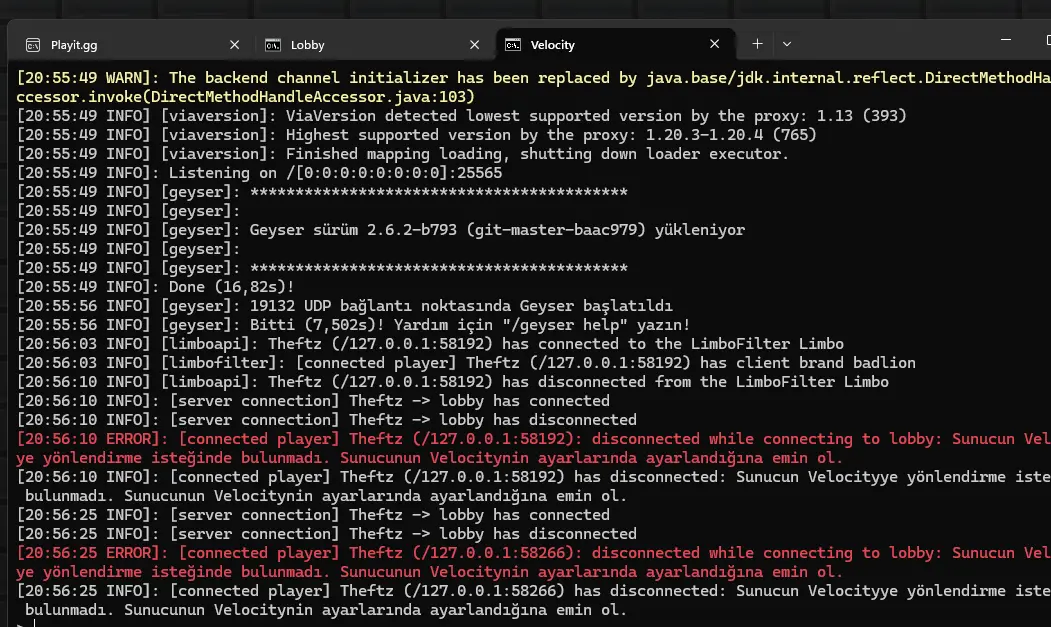Minimize the terminal window
Image resolution: width=1051 pixels, height=627 pixels.
pyautogui.click(x=1005, y=40)
